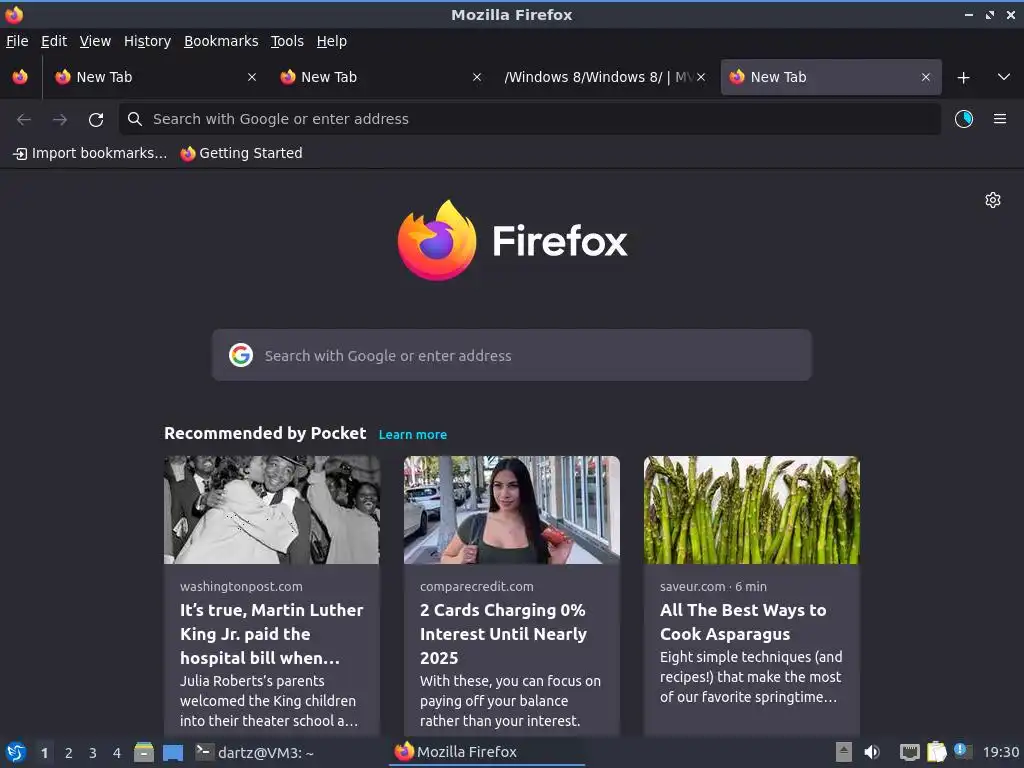Image resolution: width=1024 pixels, height=768 pixels.
Task: Open the volume speaker tray icon
Action: click(x=872, y=752)
